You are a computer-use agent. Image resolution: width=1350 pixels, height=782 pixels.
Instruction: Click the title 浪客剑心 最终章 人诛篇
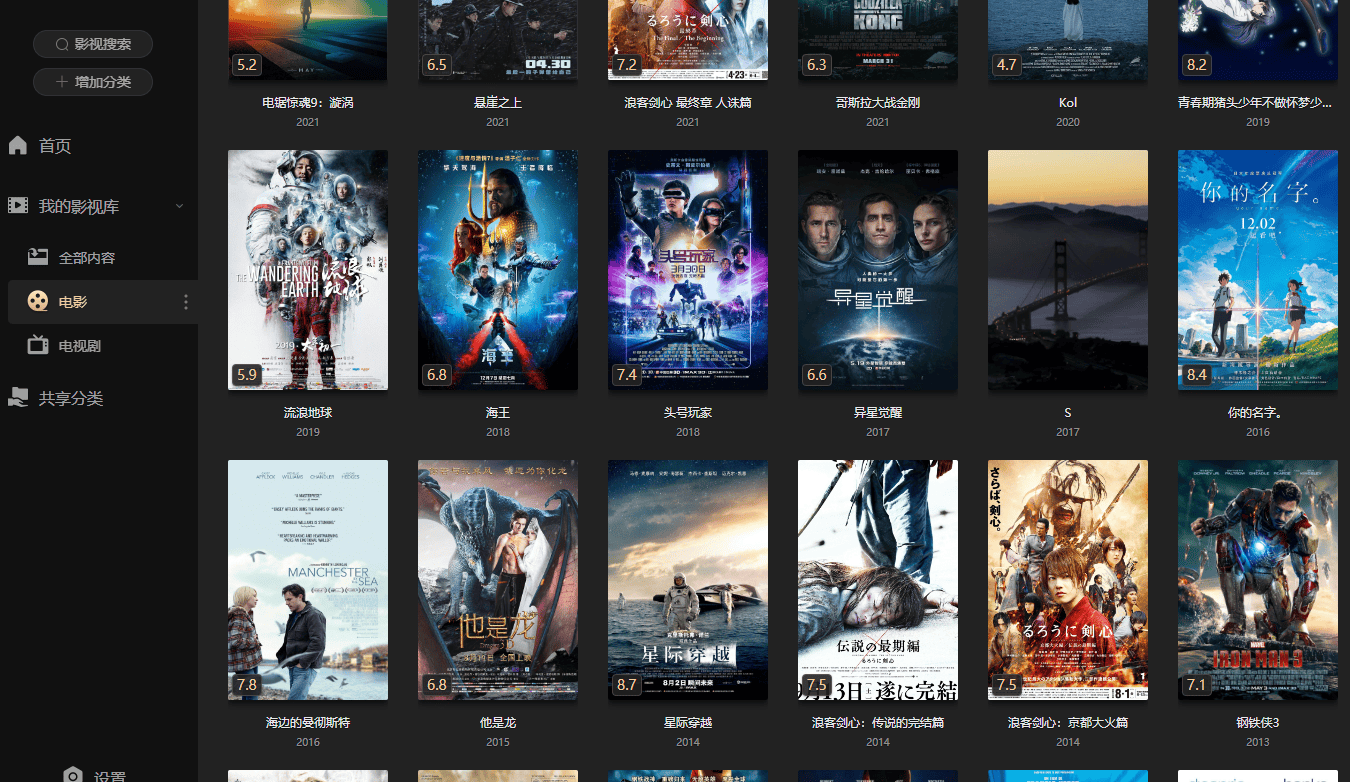(688, 103)
